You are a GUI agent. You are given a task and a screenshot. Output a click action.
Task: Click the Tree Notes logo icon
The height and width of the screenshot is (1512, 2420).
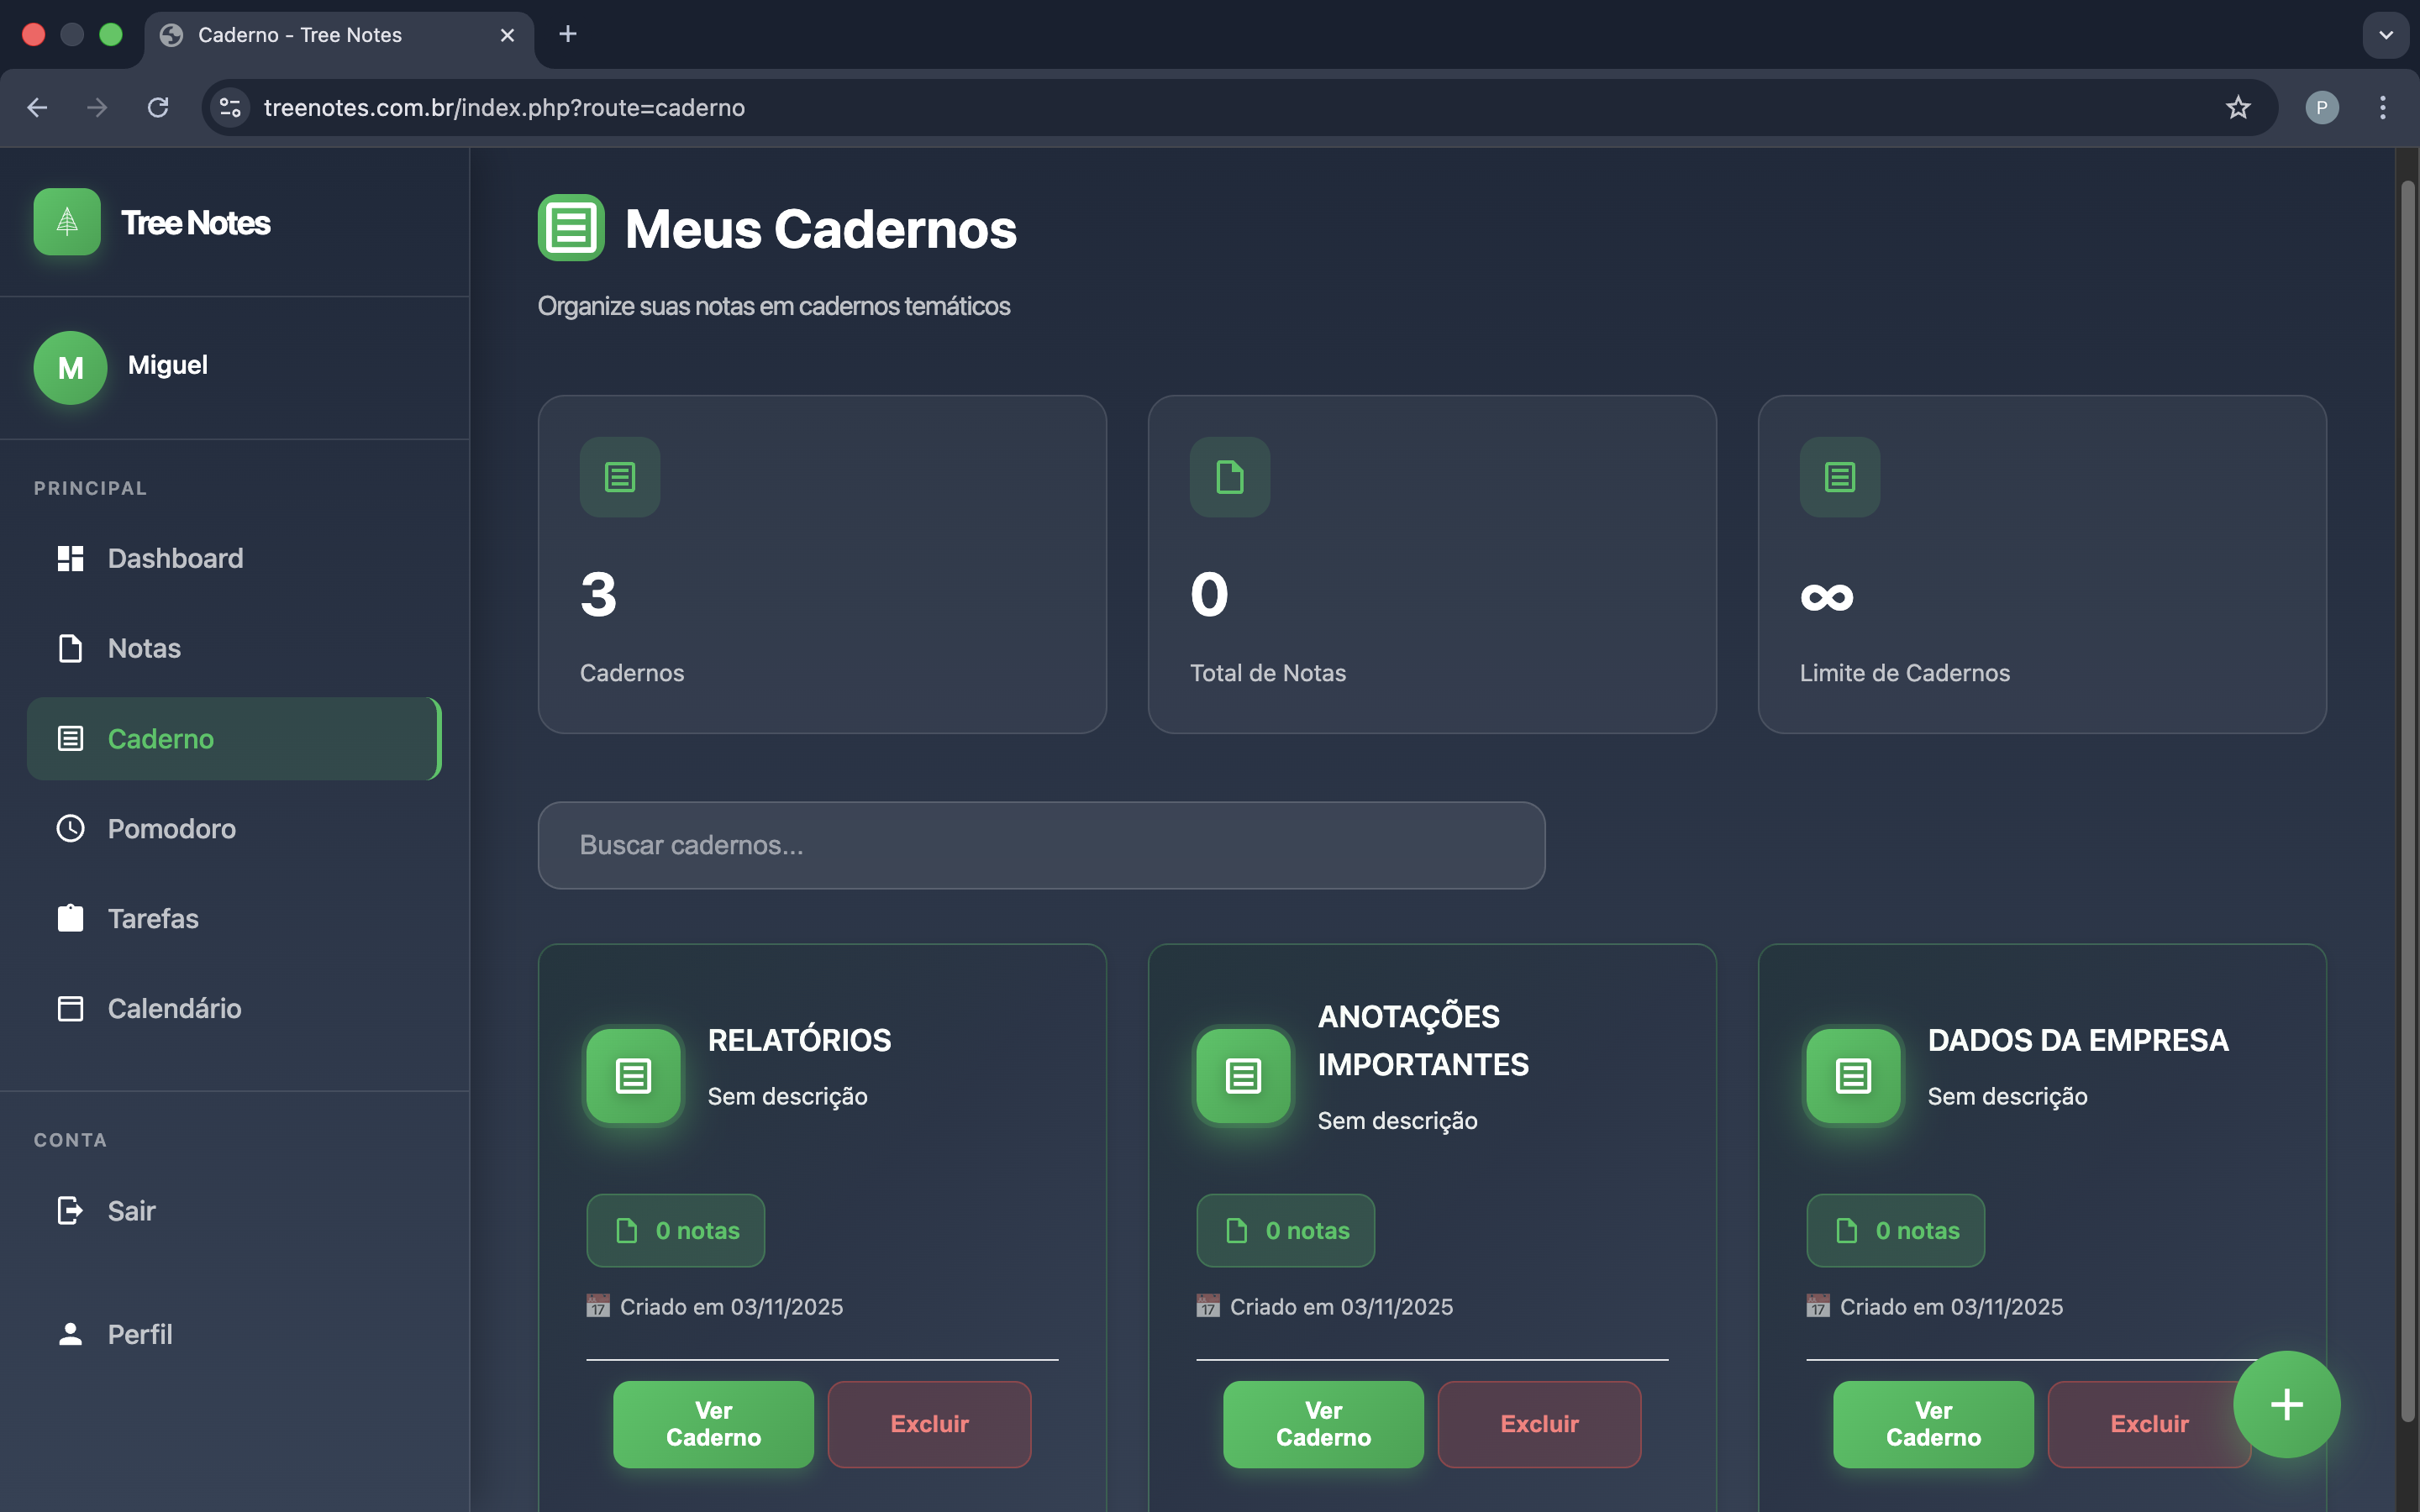(66, 222)
